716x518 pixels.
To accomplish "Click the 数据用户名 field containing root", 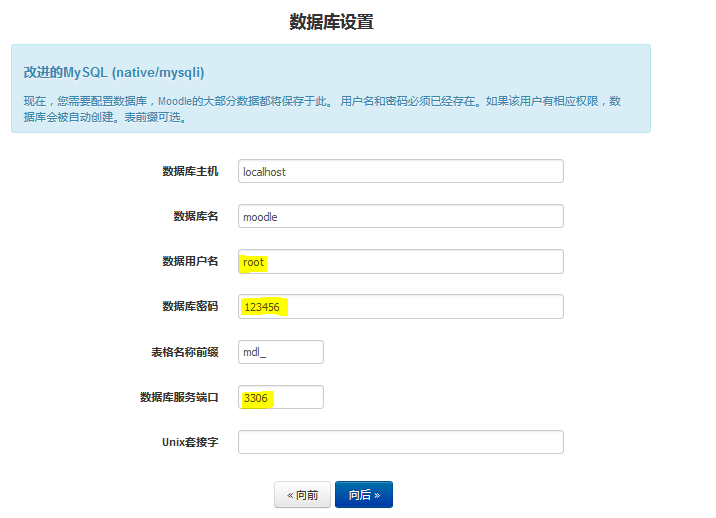I will tap(400, 262).
